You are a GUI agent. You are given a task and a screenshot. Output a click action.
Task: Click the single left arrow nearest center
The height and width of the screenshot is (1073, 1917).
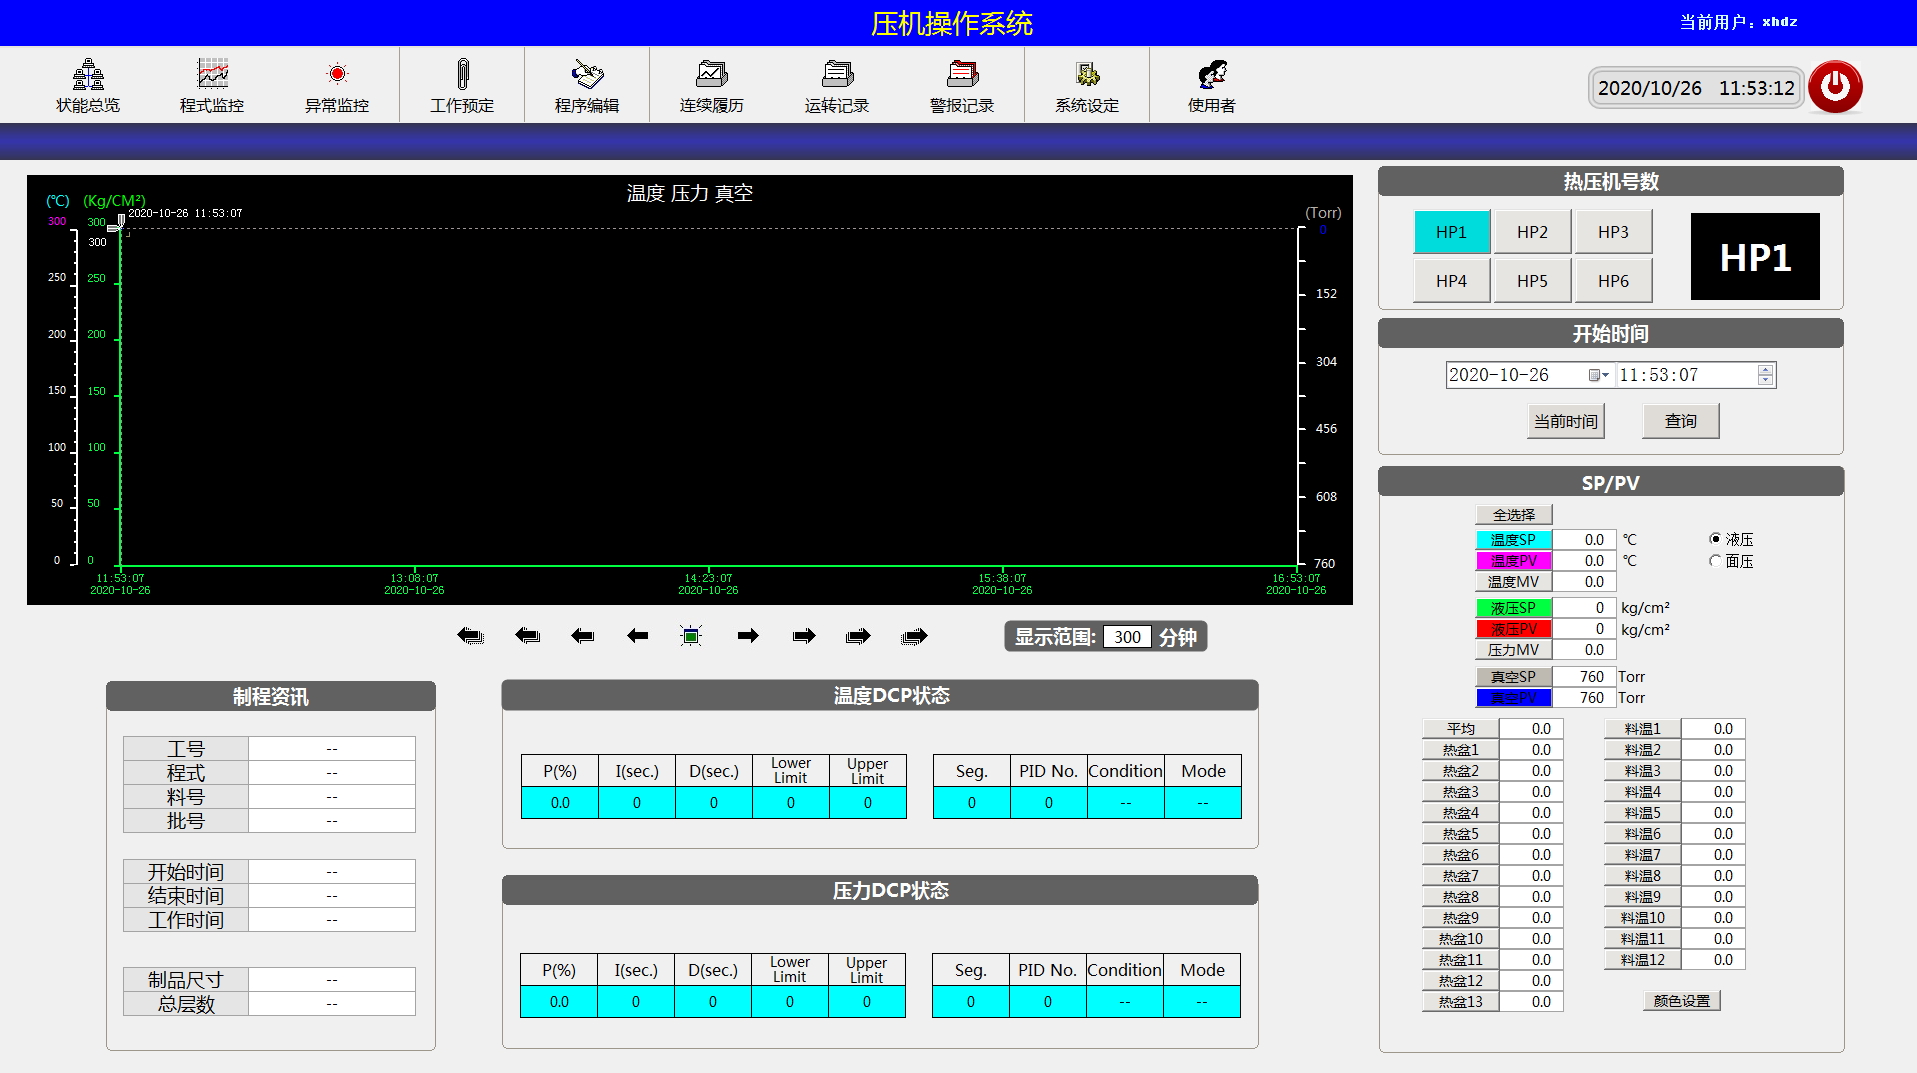pyautogui.click(x=637, y=636)
